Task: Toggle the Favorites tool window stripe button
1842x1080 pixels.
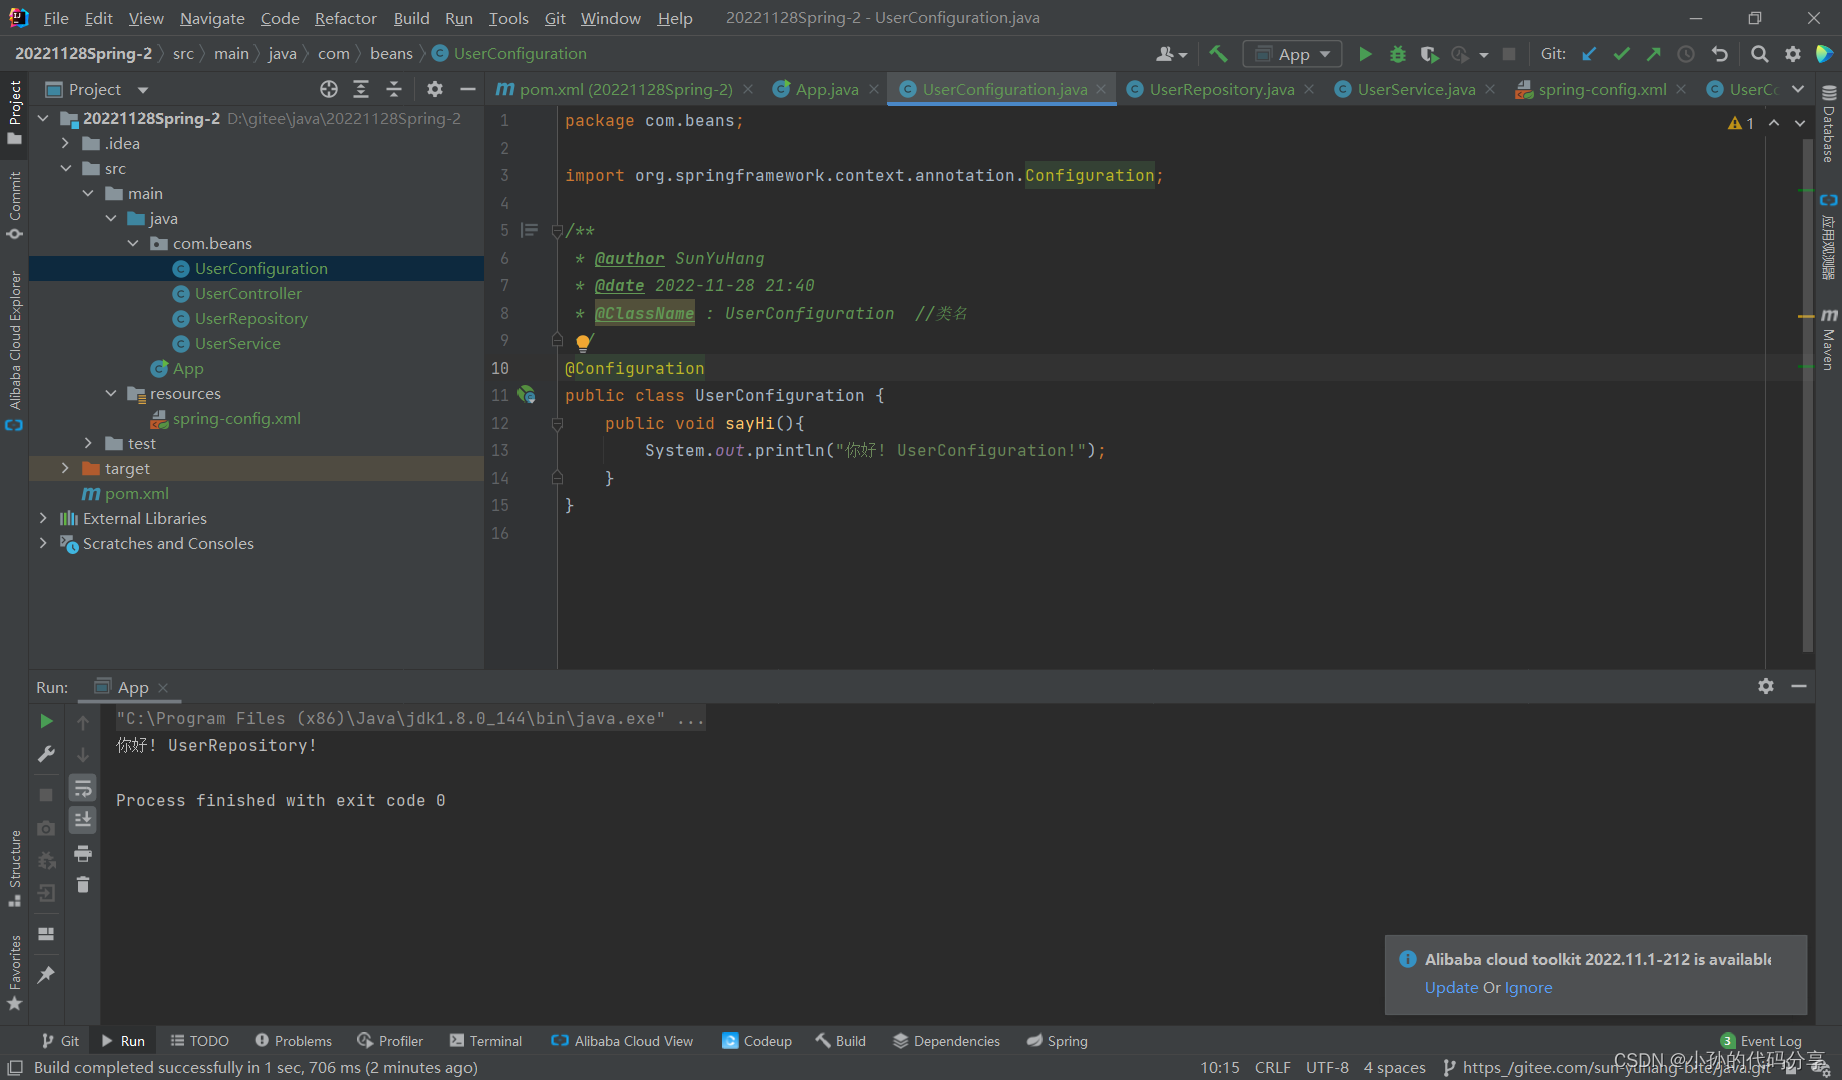Action: pos(14,973)
